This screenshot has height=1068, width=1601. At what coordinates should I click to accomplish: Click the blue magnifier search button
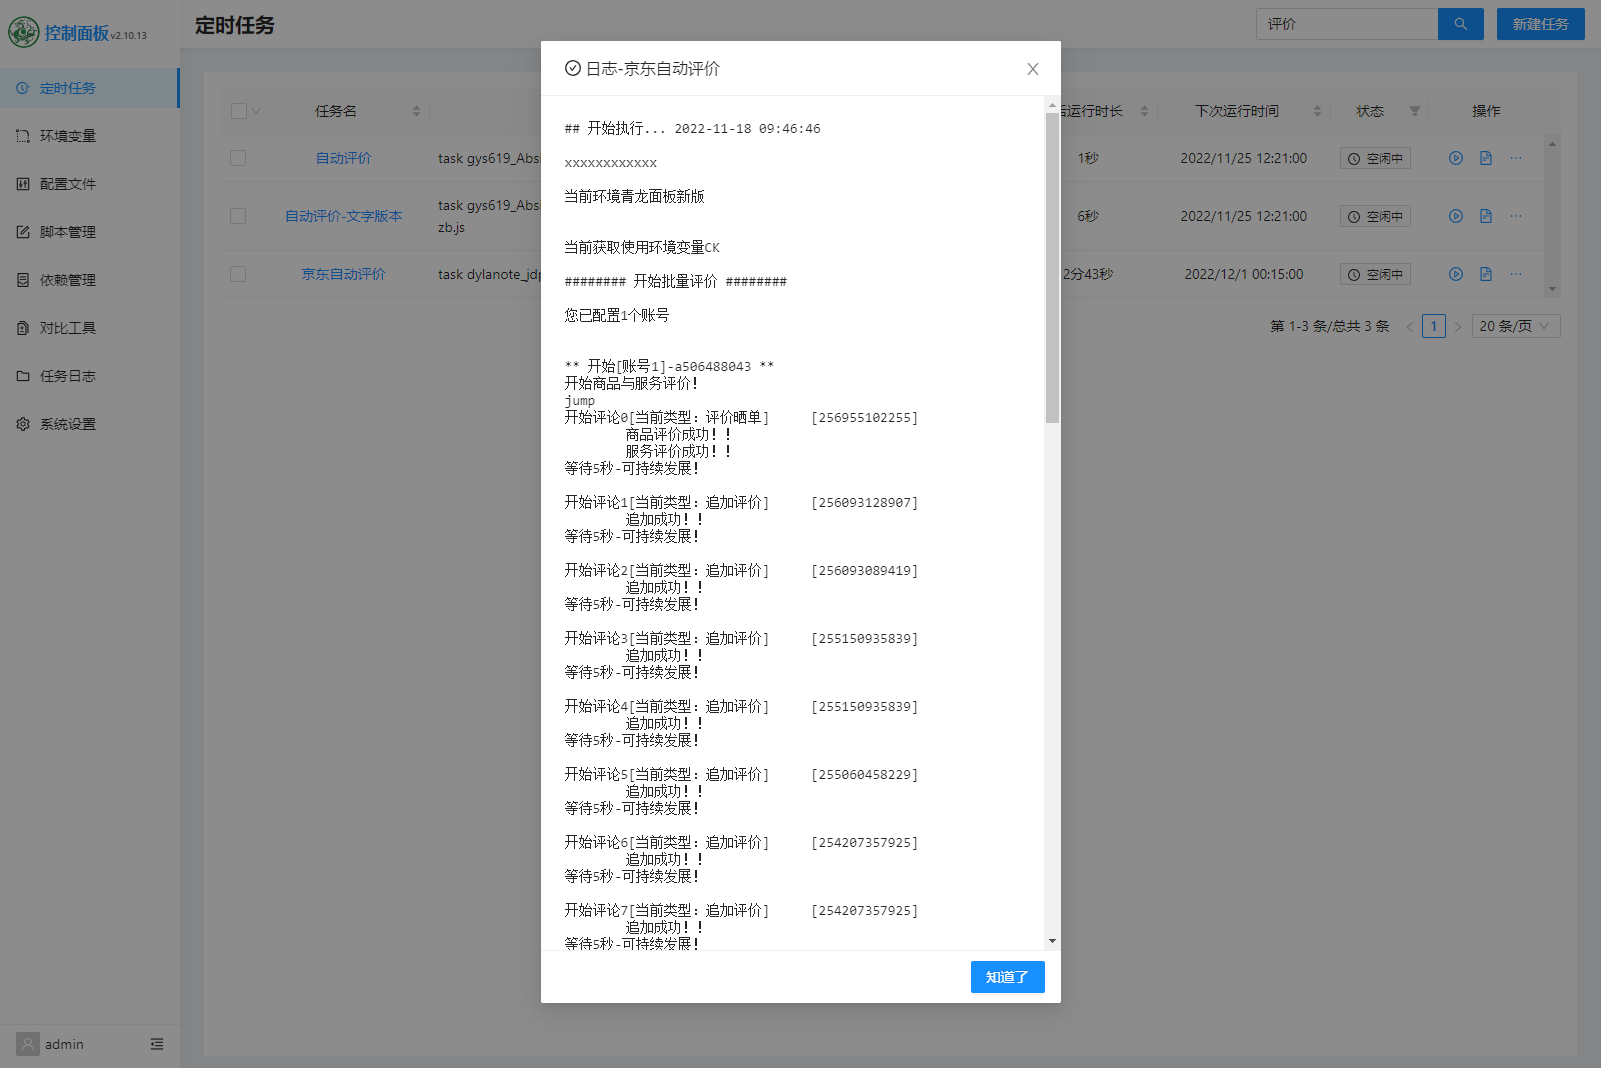(1460, 23)
